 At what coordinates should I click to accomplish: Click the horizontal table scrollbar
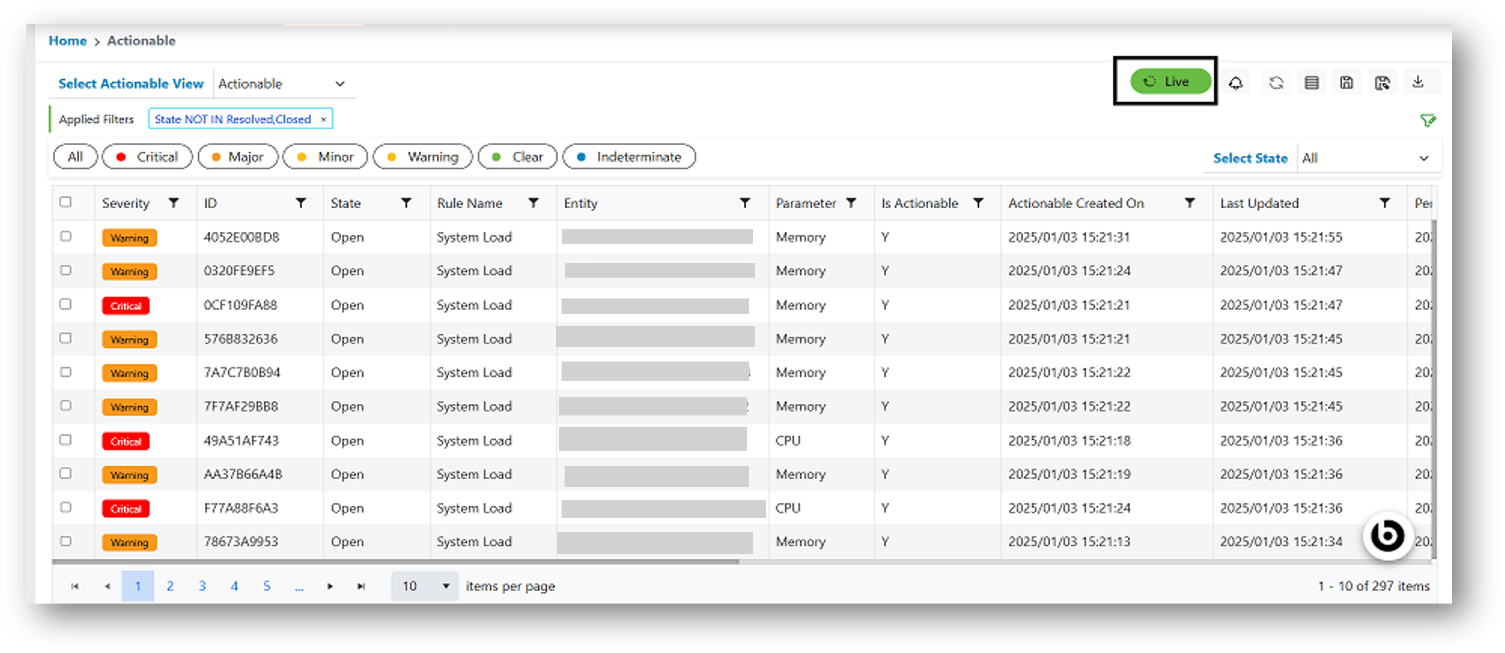tap(396, 562)
